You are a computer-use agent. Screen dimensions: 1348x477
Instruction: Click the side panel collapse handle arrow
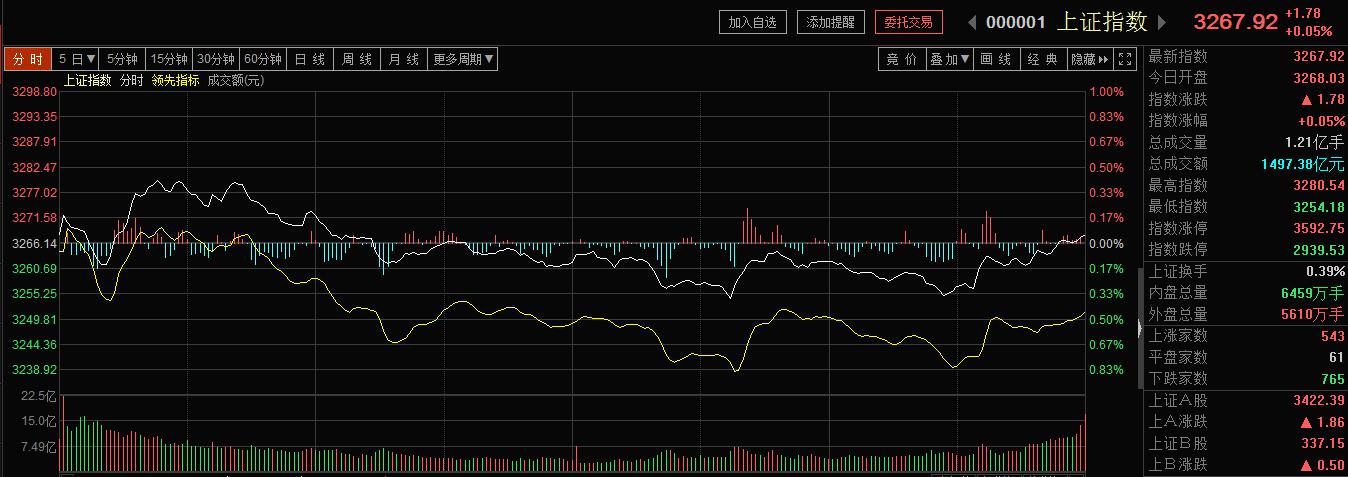coord(1140,327)
